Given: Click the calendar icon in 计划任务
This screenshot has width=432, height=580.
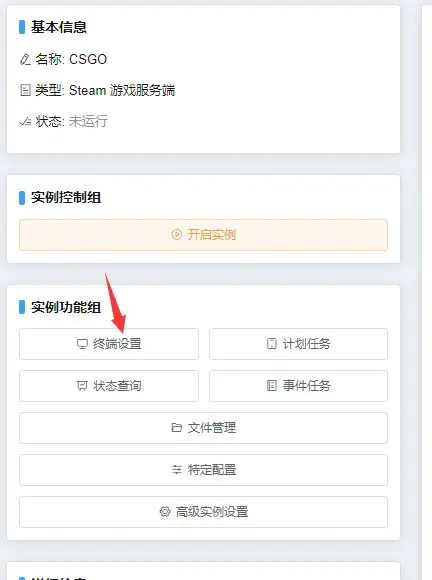Looking at the screenshot, I should click(x=271, y=344).
